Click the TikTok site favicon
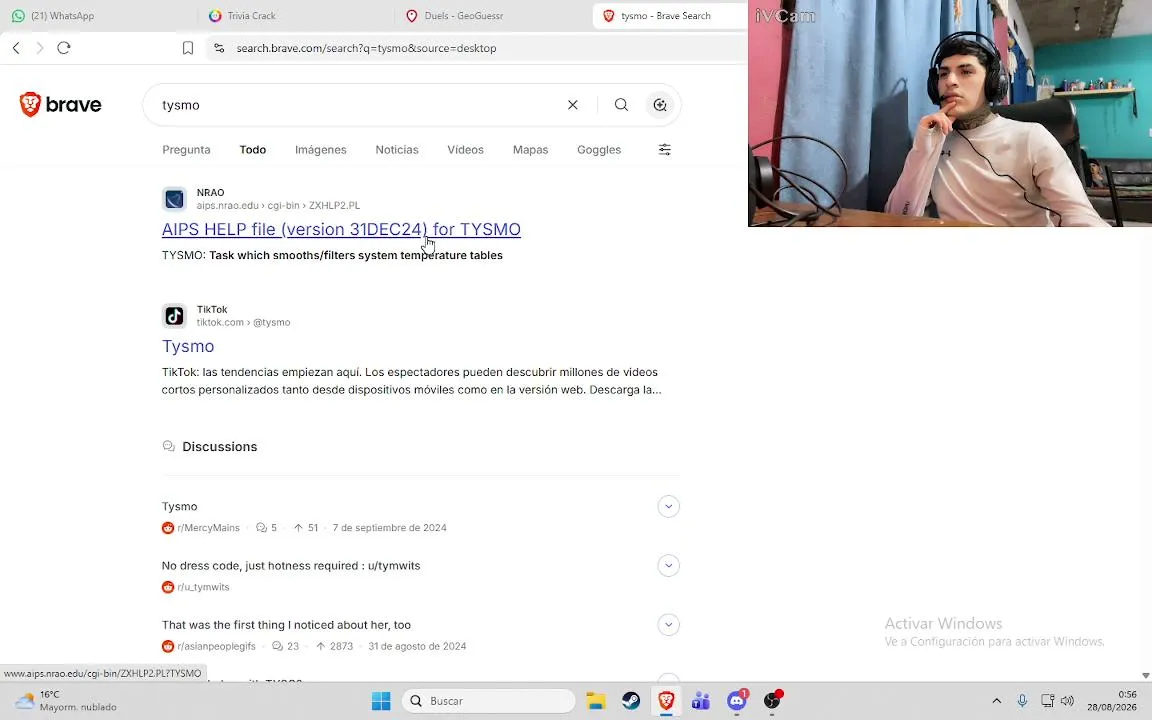Viewport: 1152px width, 720px height. tap(174, 316)
